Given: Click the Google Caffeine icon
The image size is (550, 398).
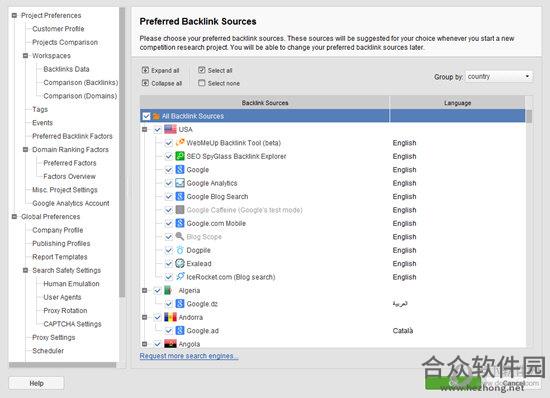Looking at the screenshot, I should click(x=180, y=210).
